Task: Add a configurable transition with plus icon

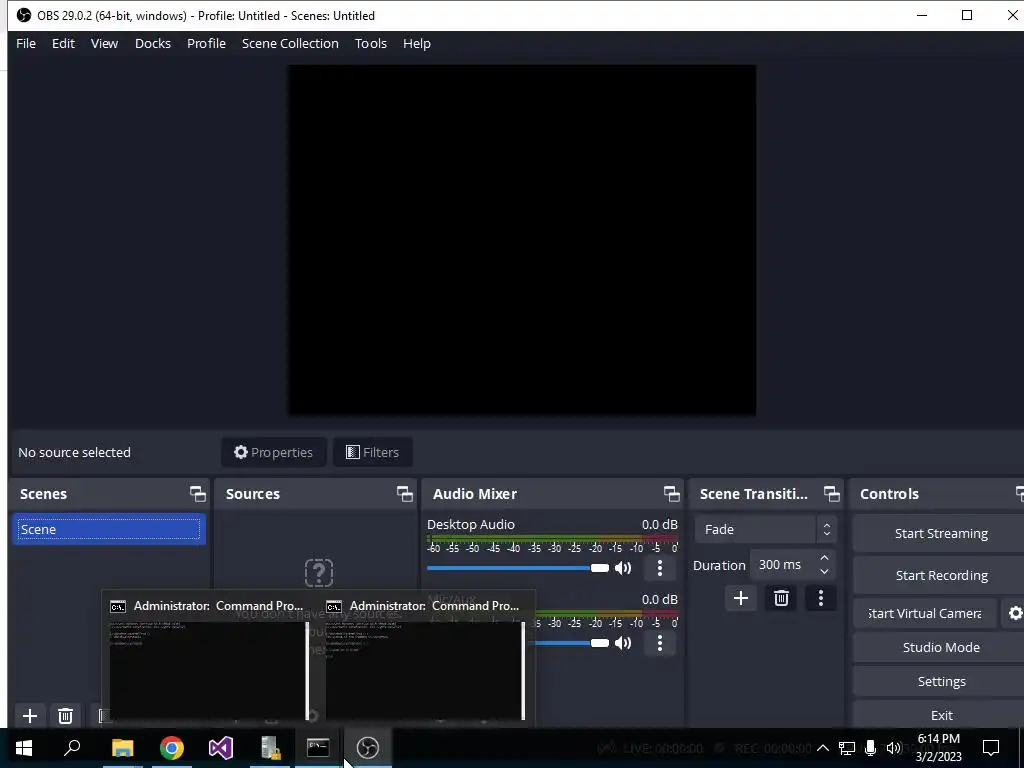Action: point(741,598)
